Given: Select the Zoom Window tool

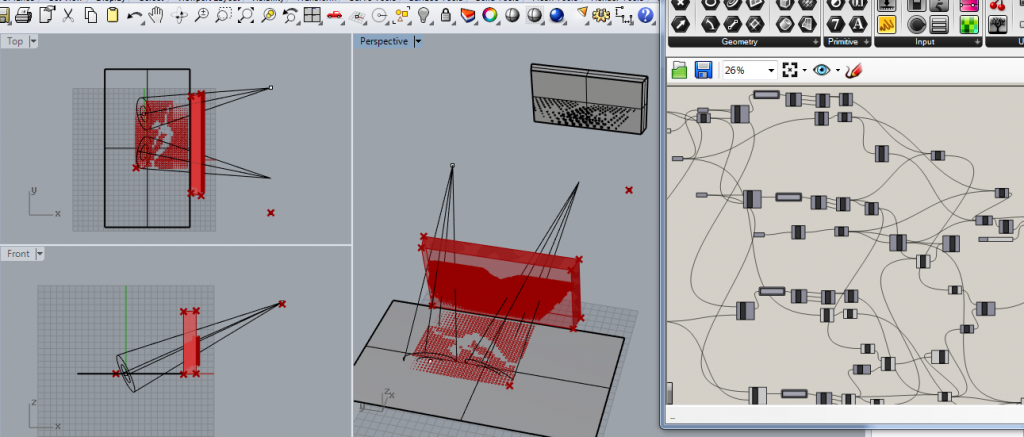Looking at the screenshot, I should 223,14.
